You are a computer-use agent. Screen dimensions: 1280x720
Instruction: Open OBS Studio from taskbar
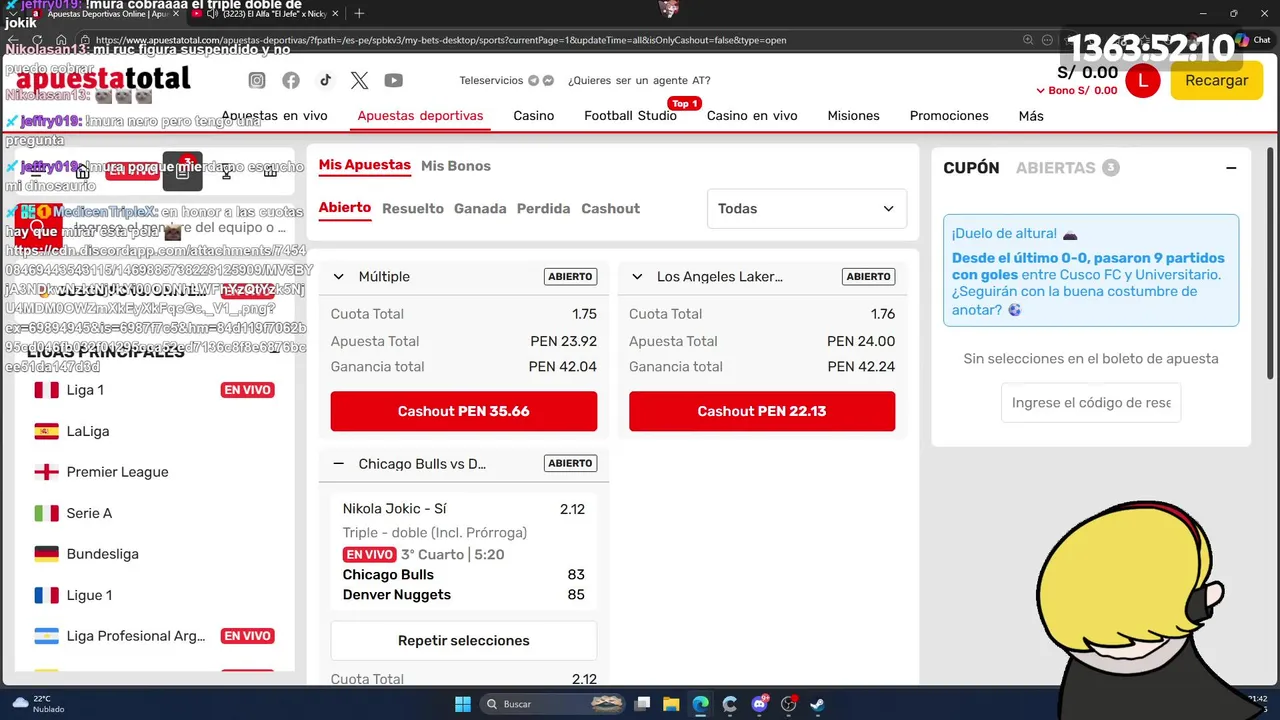click(788, 704)
